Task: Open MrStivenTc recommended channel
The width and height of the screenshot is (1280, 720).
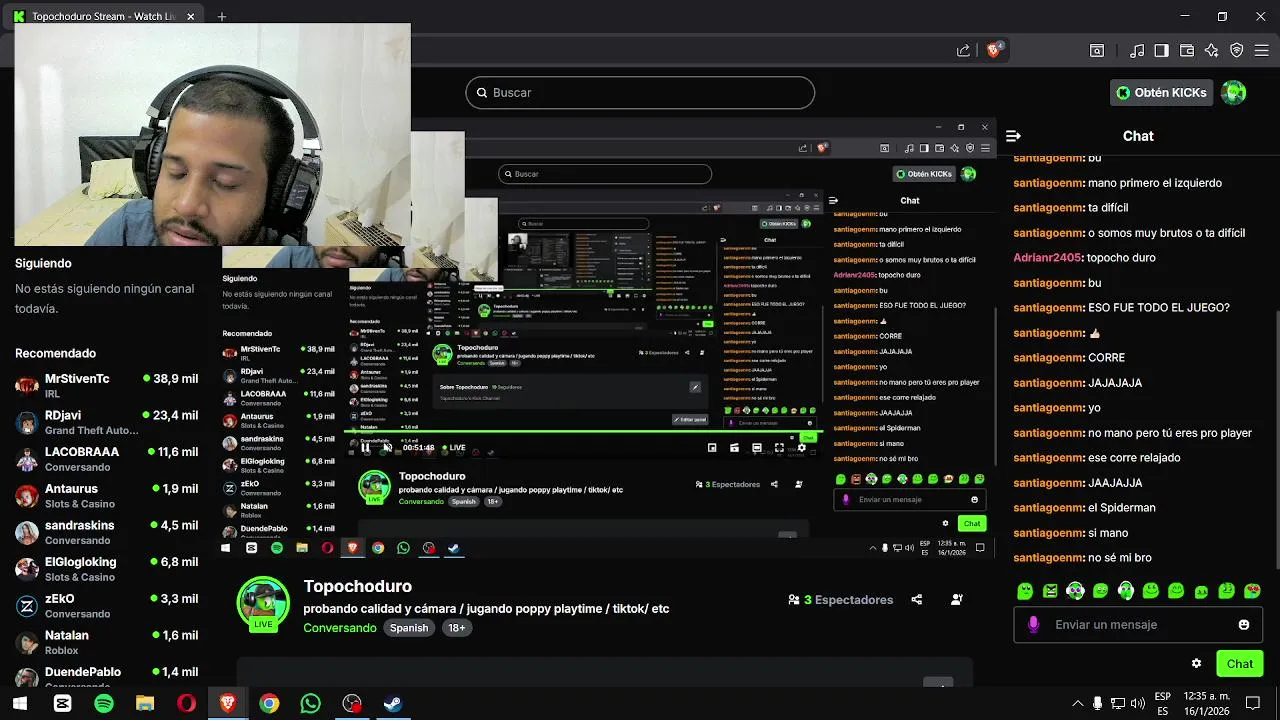Action: pyautogui.click(x=107, y=386)
